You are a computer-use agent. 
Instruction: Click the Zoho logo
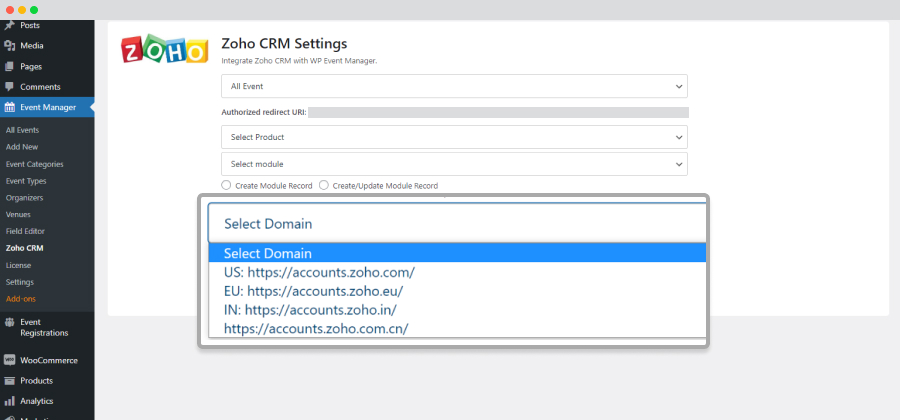pyautogui.click(x=164, y=51)
